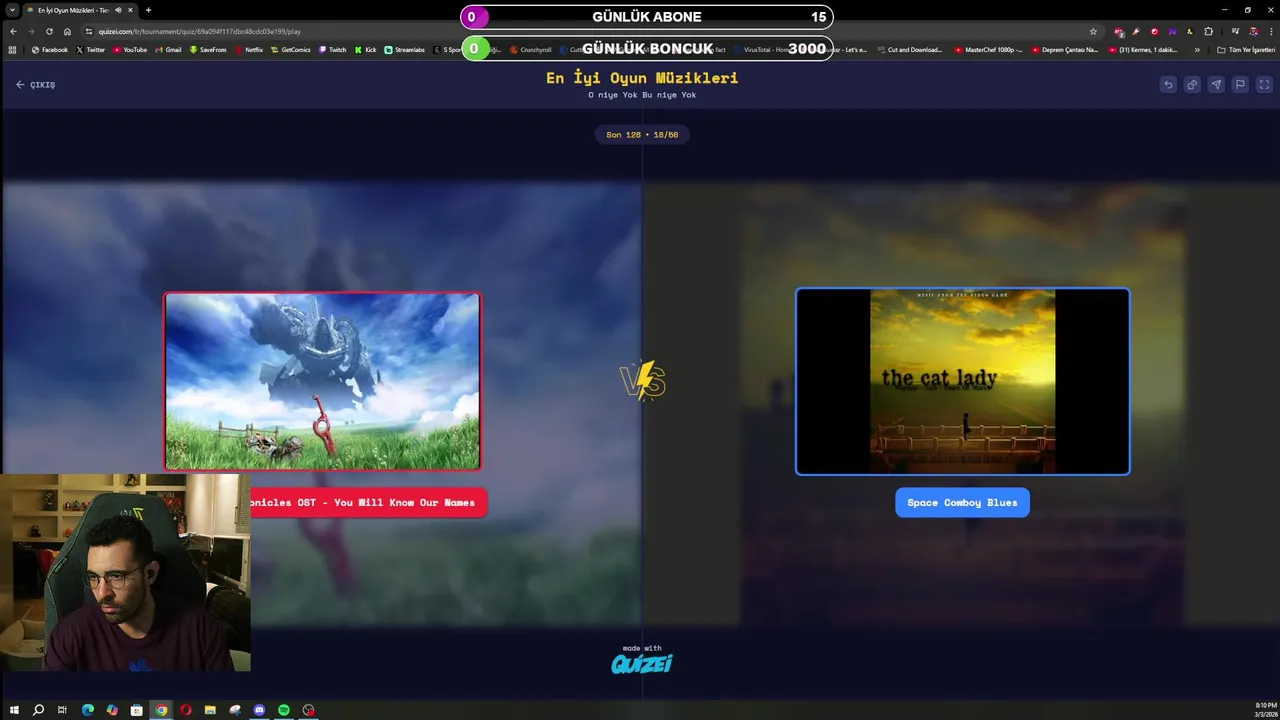Screen dimensions: 1280x720
Task: Click the undo arrow icon in quiz header
Action: [x=1168, y=85]
